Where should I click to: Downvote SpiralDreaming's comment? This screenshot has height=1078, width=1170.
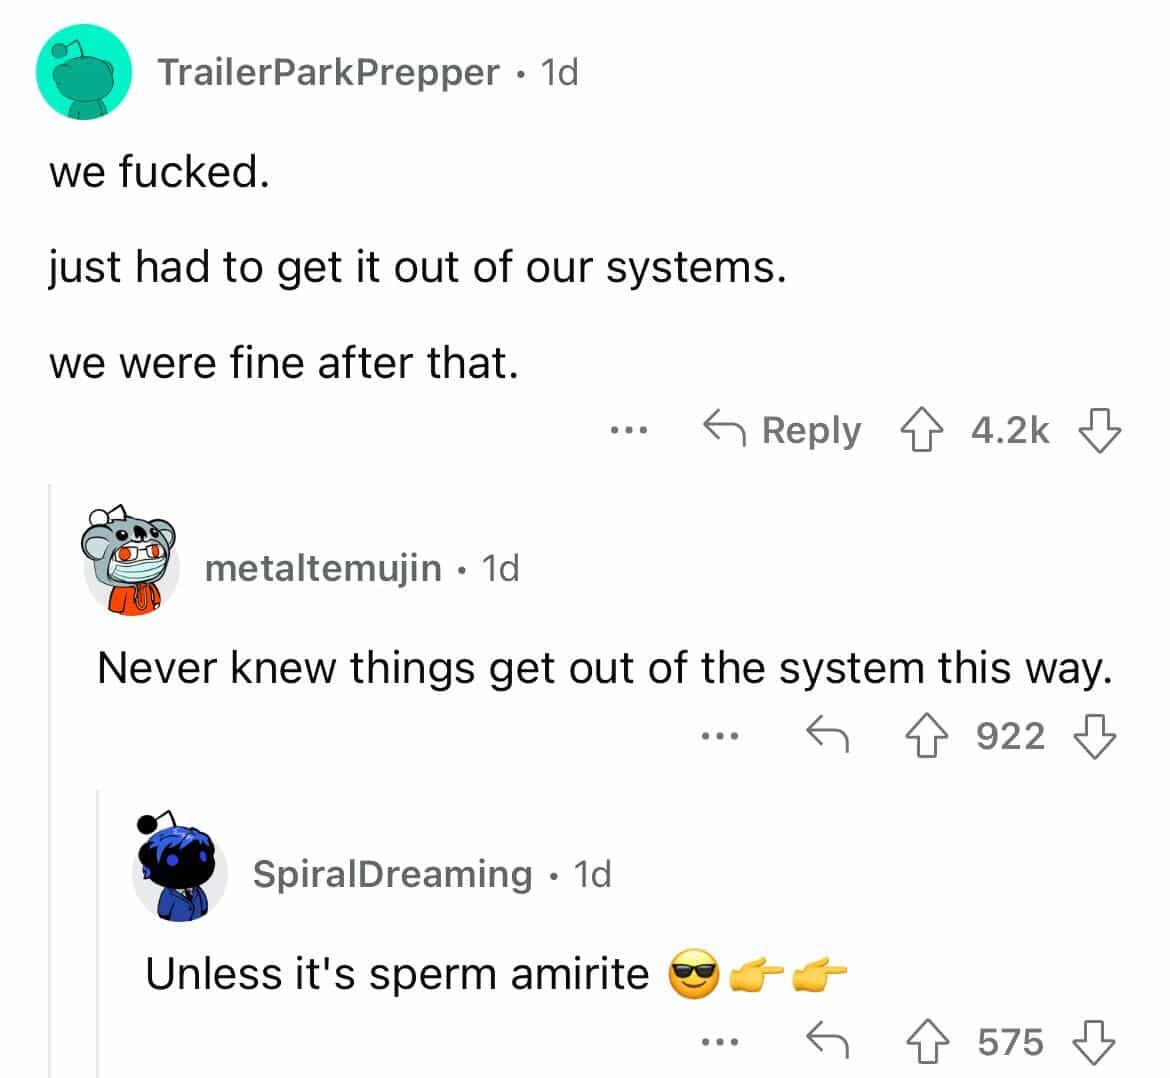coord(1093,1042)
